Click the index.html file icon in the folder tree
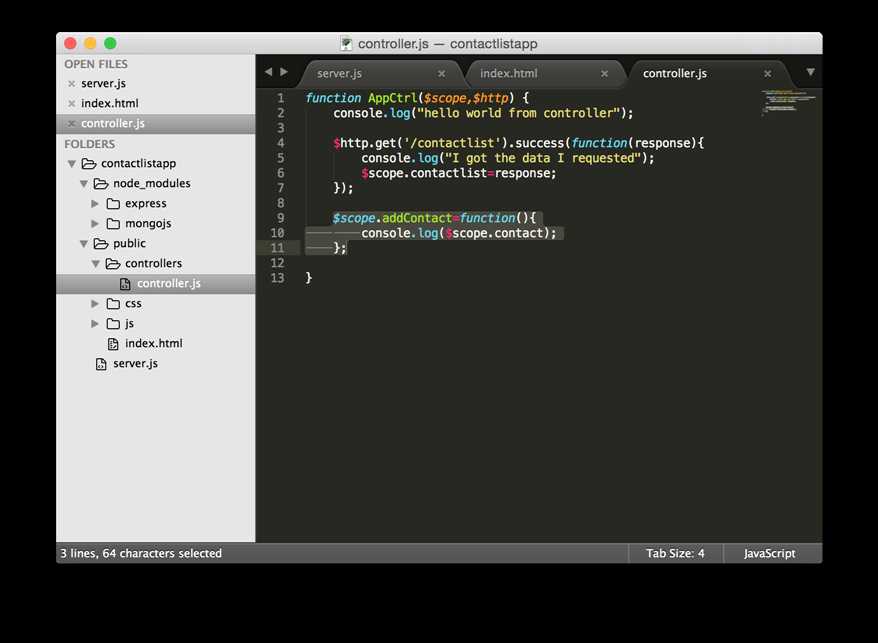Viewport: 878px width, 643px height. (113, 344)
